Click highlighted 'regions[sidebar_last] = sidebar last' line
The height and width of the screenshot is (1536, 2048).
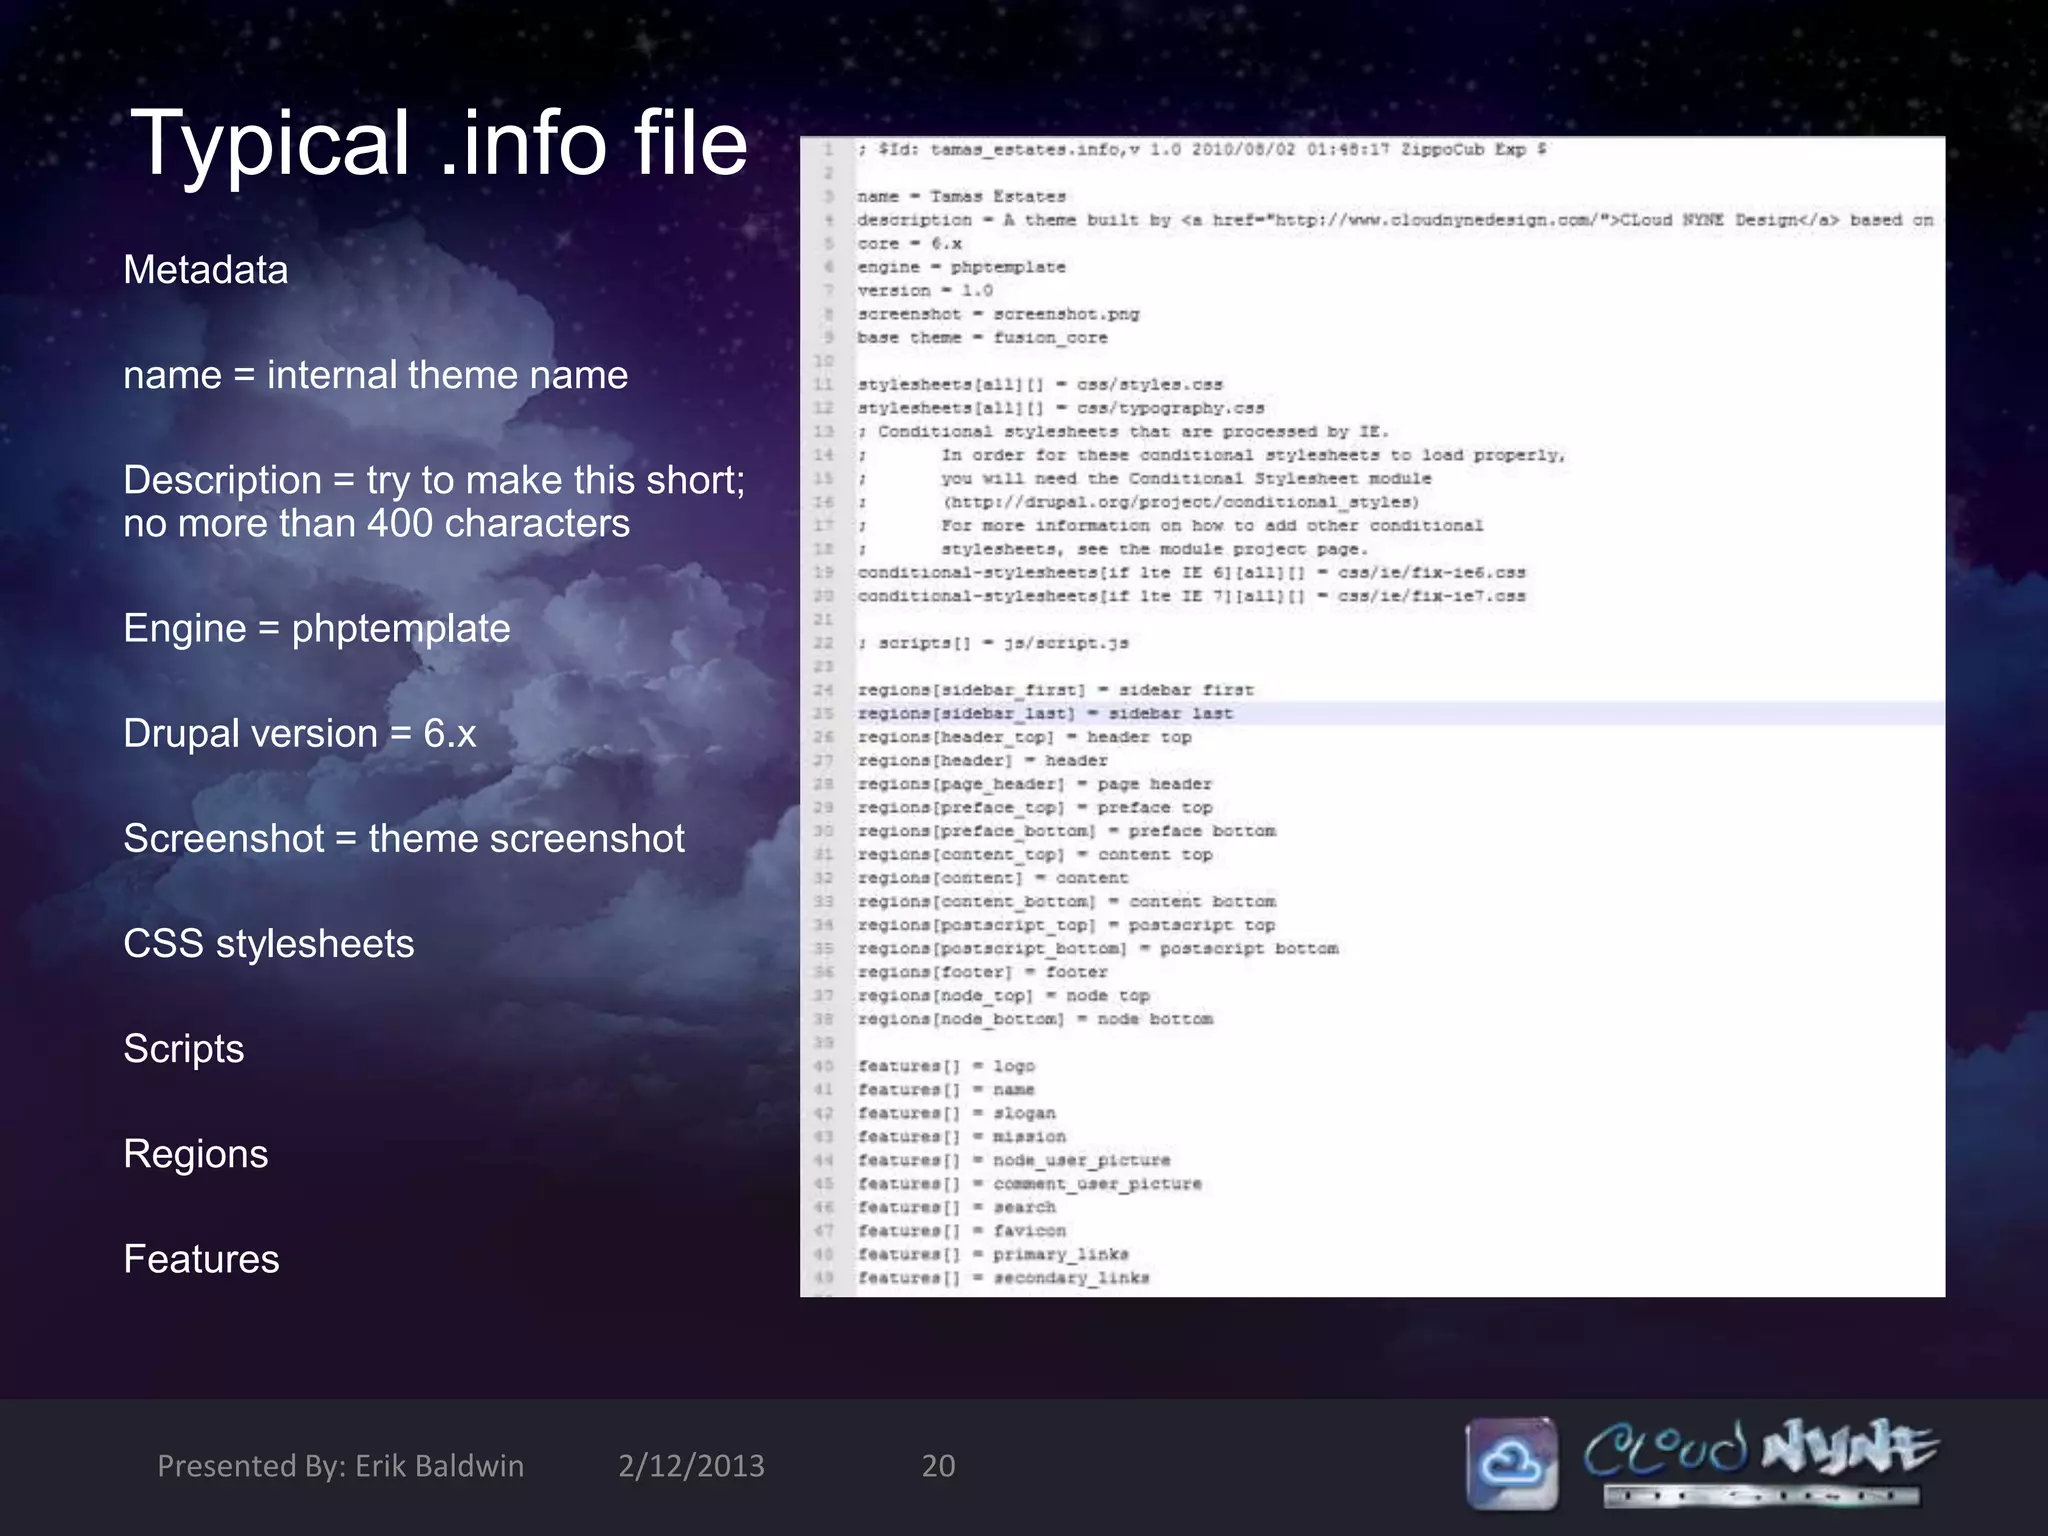coord(1045,713)
